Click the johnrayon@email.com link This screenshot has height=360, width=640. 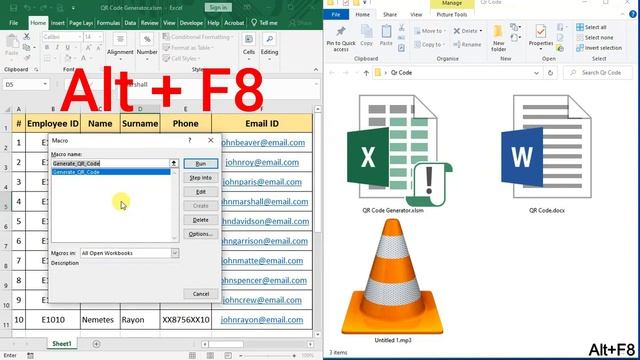(262, 320)
